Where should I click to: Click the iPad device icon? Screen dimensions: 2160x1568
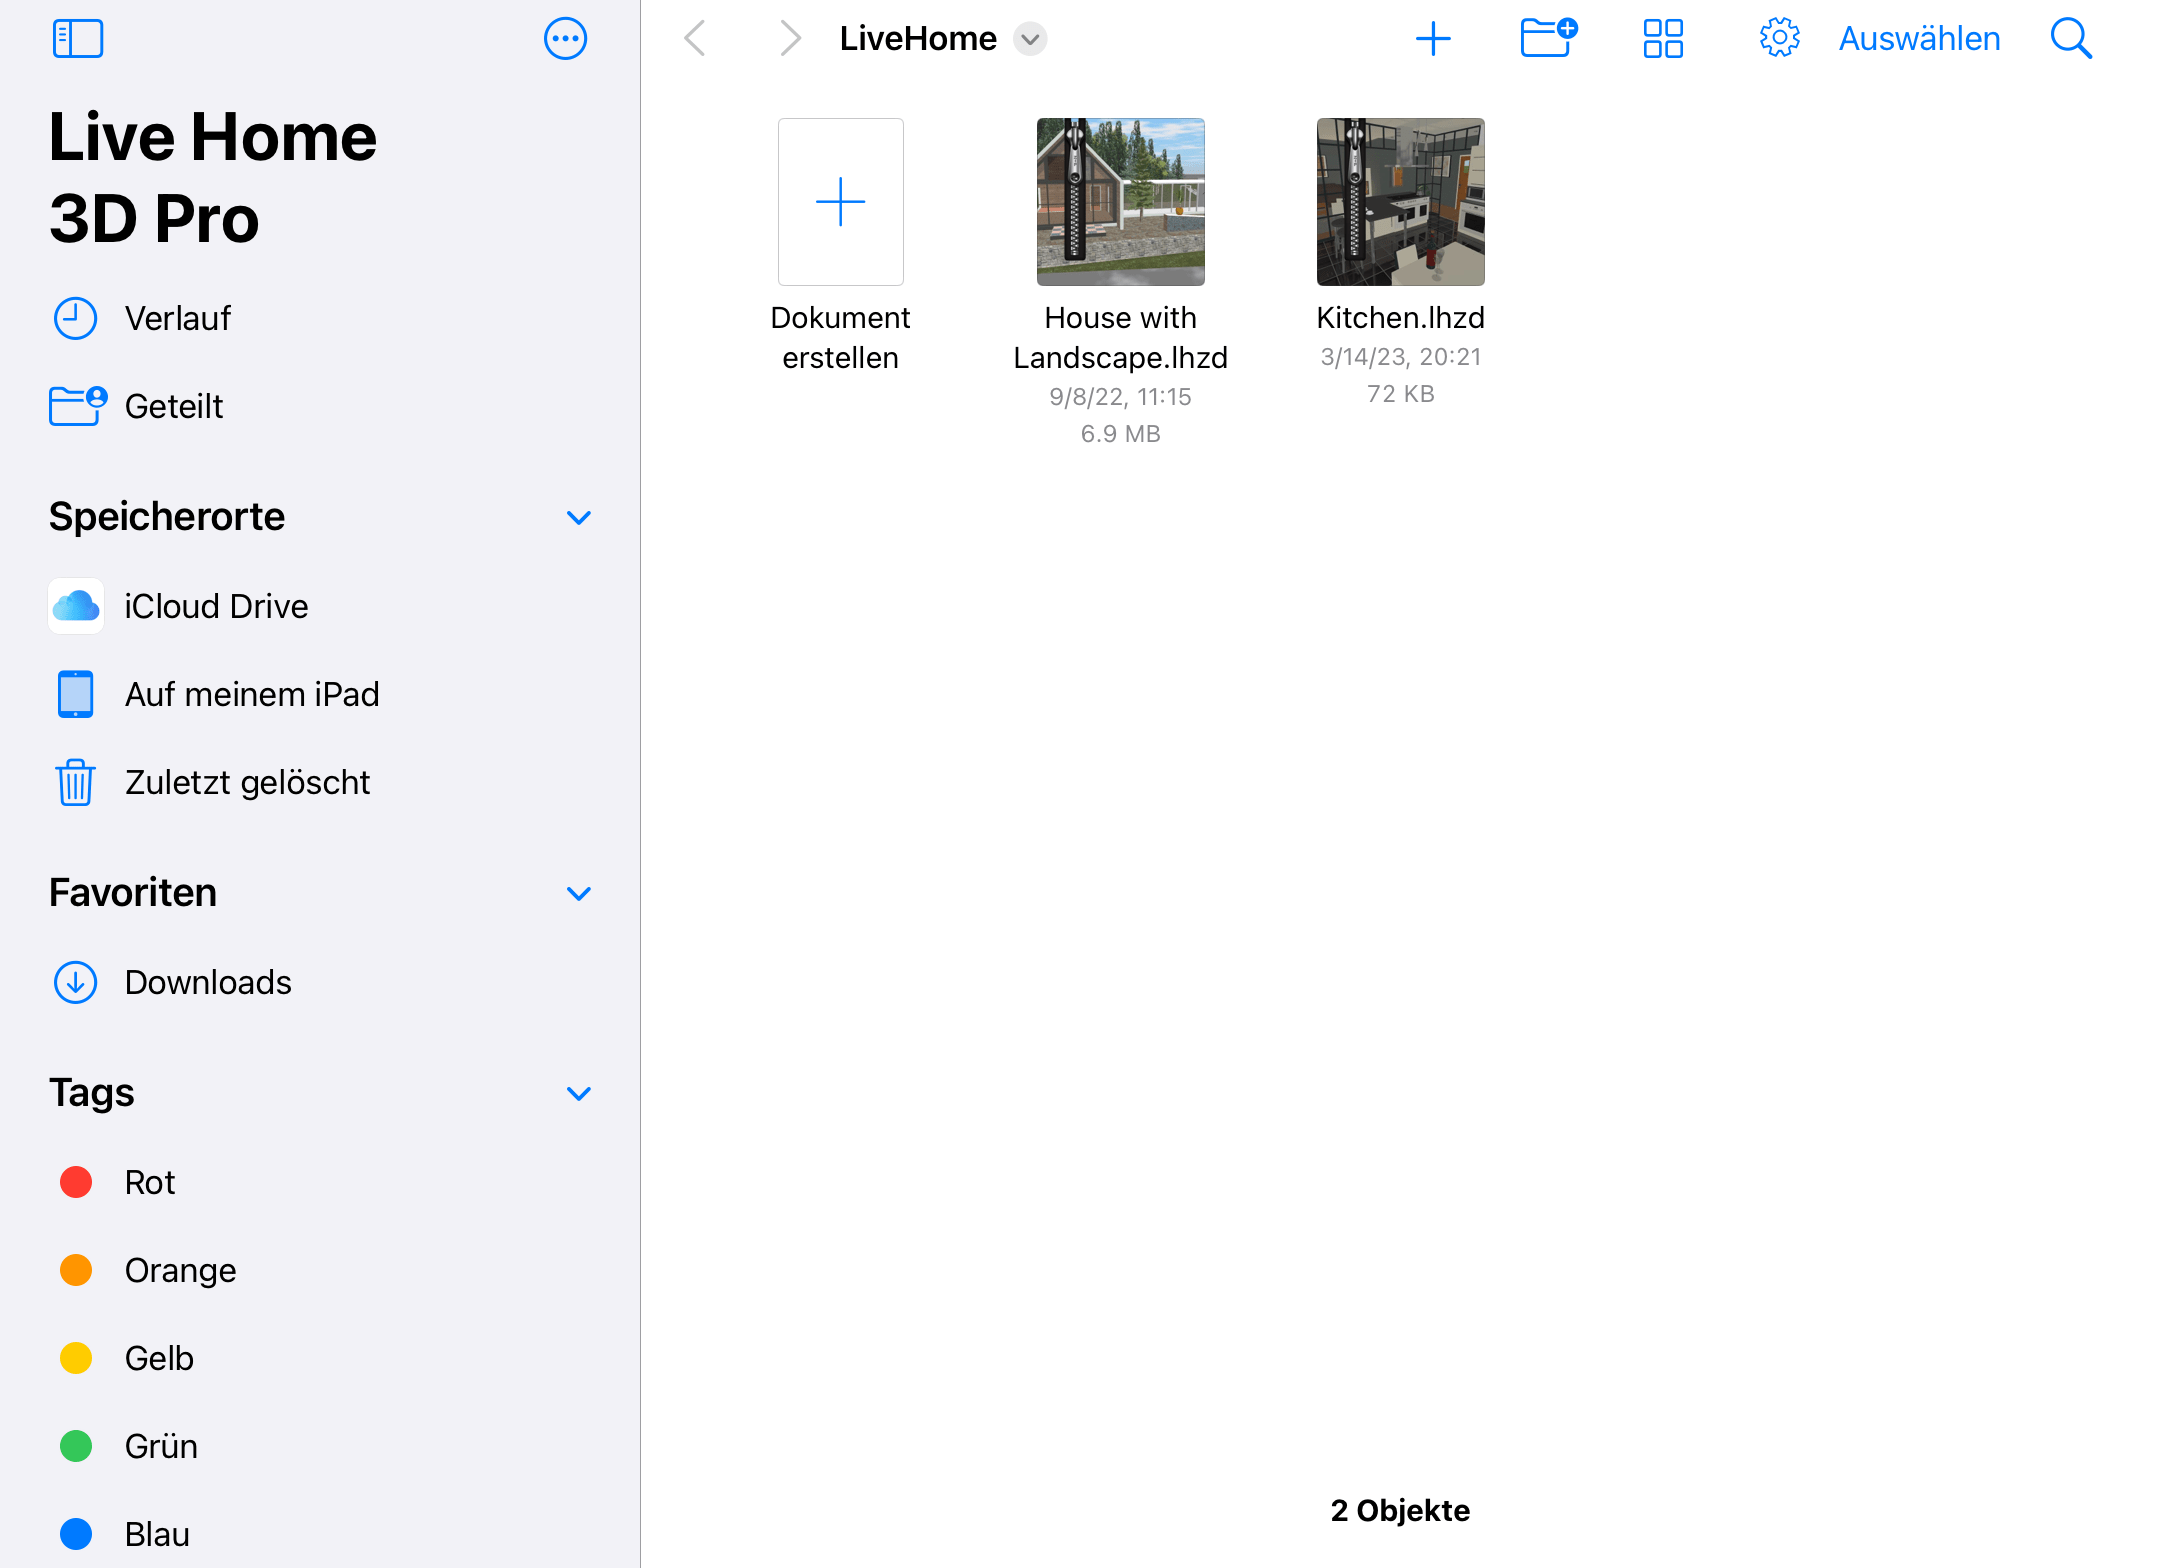[75, 694]
